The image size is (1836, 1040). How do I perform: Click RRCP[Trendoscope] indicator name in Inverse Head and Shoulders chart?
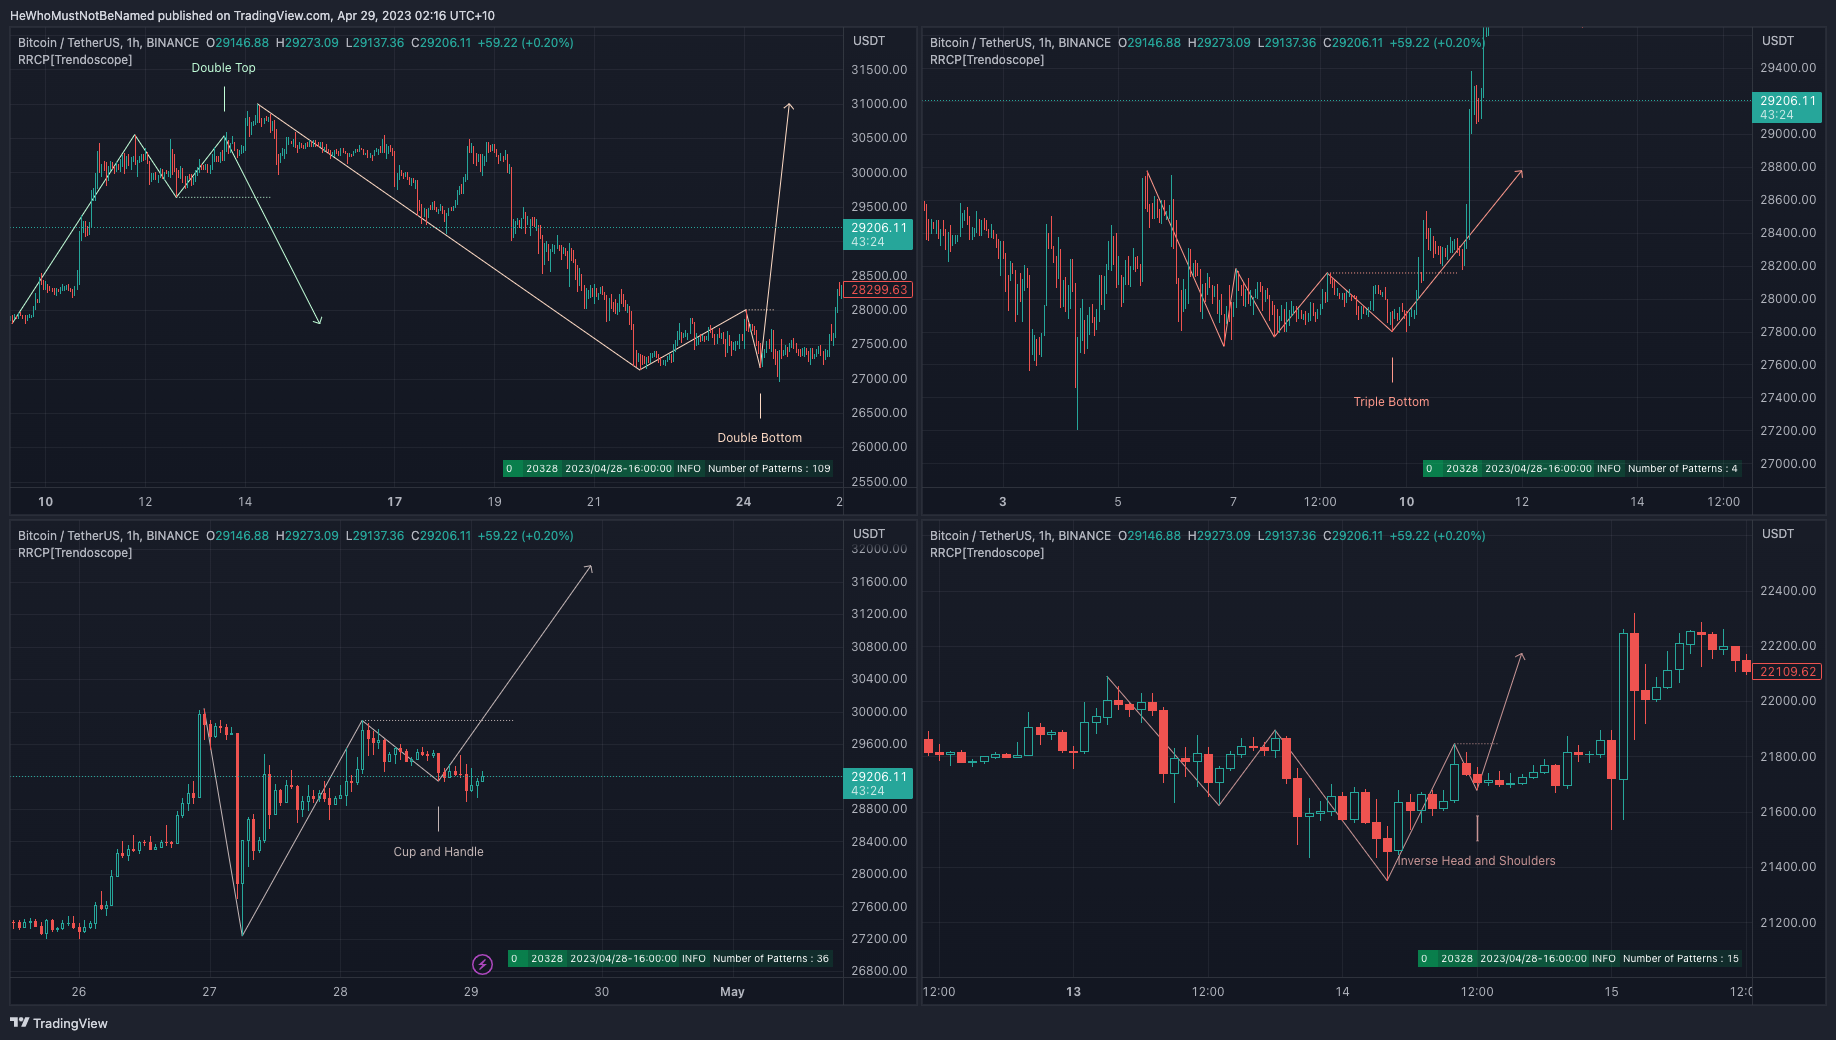[x=987, y=553]
